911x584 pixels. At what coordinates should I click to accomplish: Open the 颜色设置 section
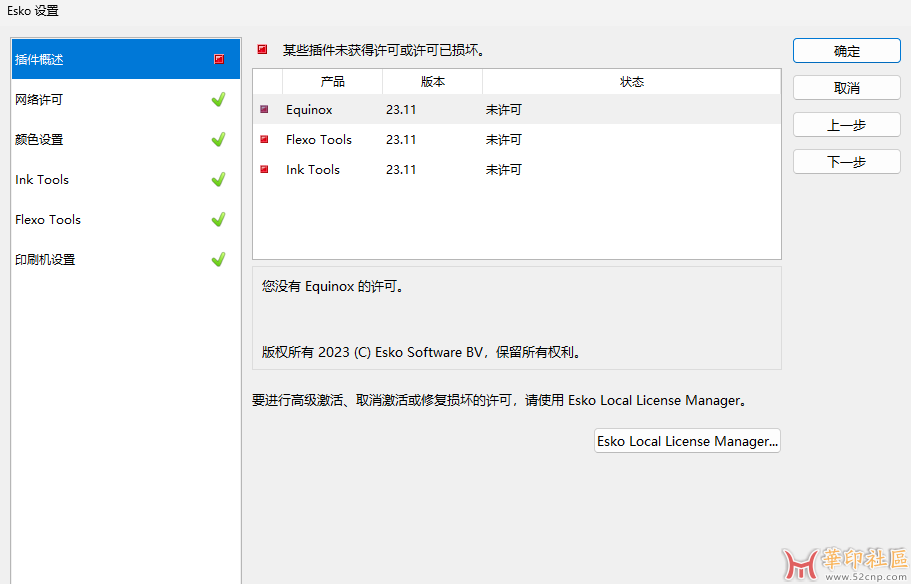click(x=125, y=139)
